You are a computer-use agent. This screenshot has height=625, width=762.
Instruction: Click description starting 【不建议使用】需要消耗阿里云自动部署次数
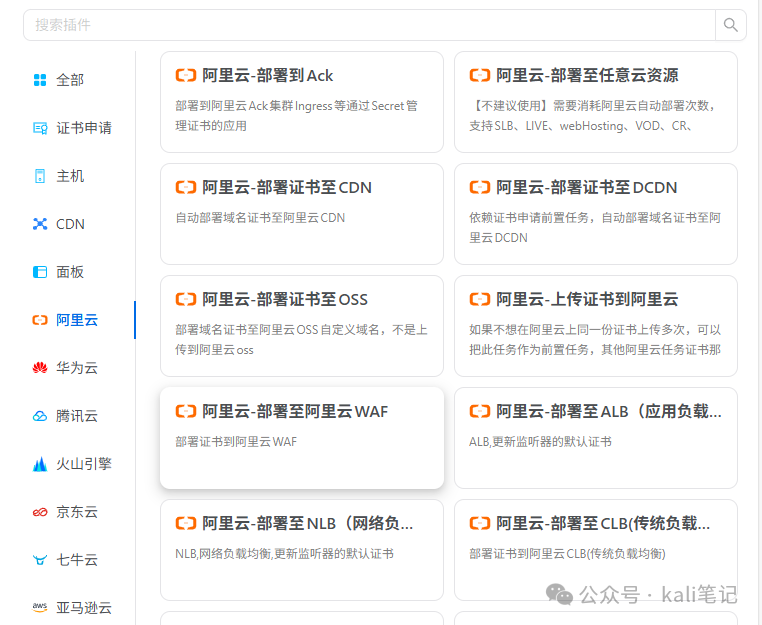point(592,116)
